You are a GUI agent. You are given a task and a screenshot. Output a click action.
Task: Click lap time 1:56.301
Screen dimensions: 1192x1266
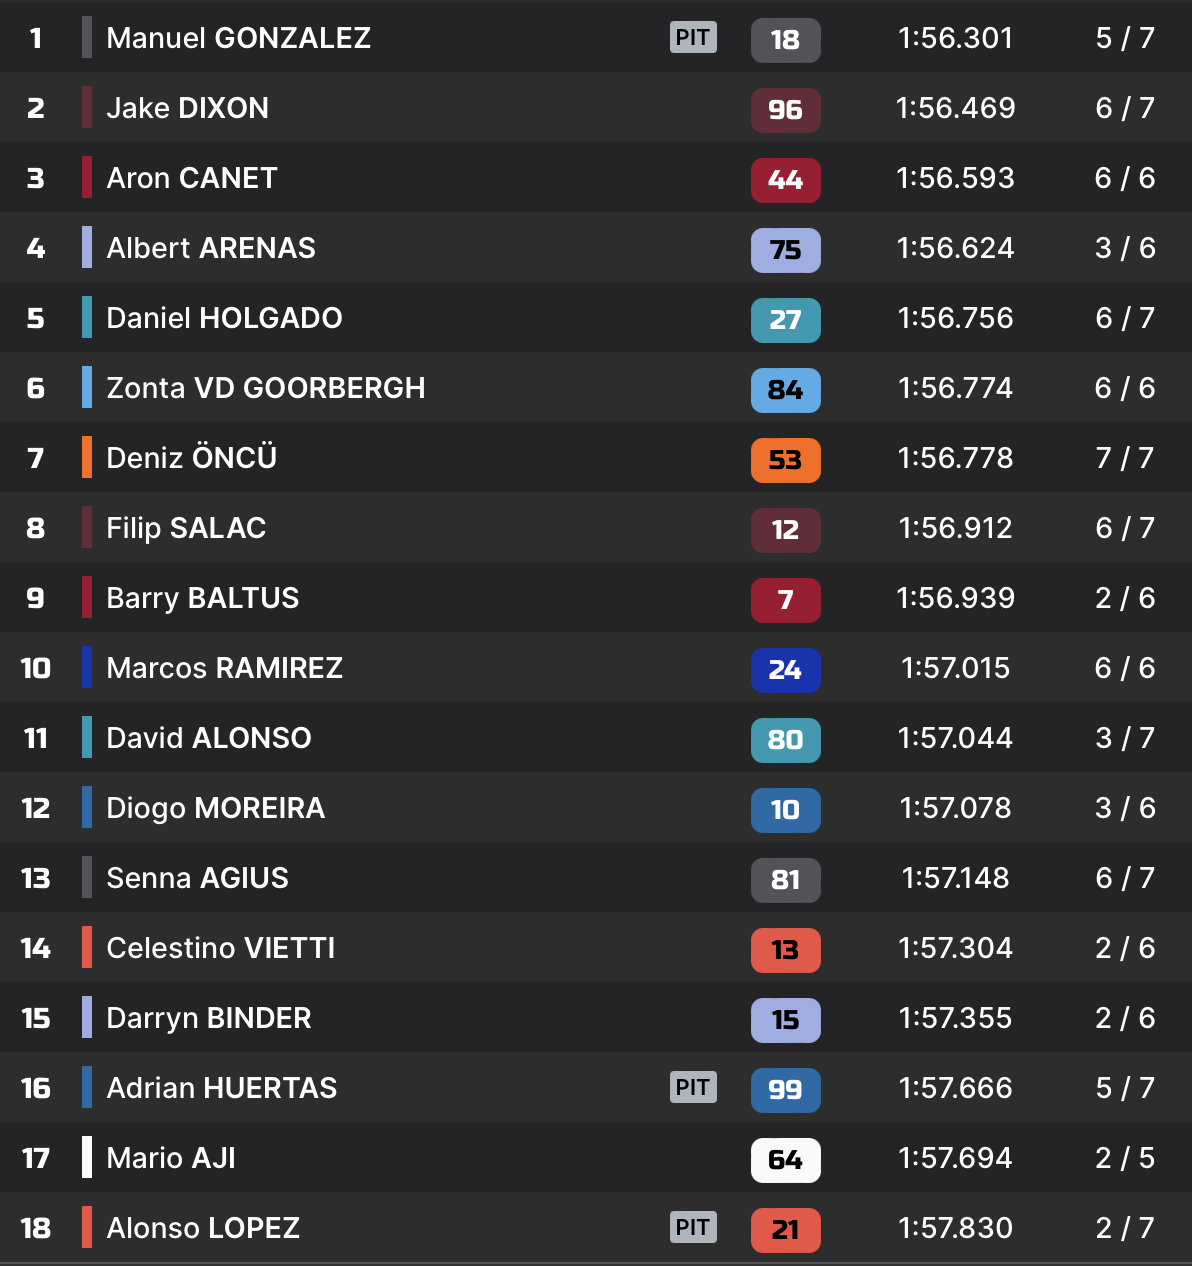pos(955,38)
